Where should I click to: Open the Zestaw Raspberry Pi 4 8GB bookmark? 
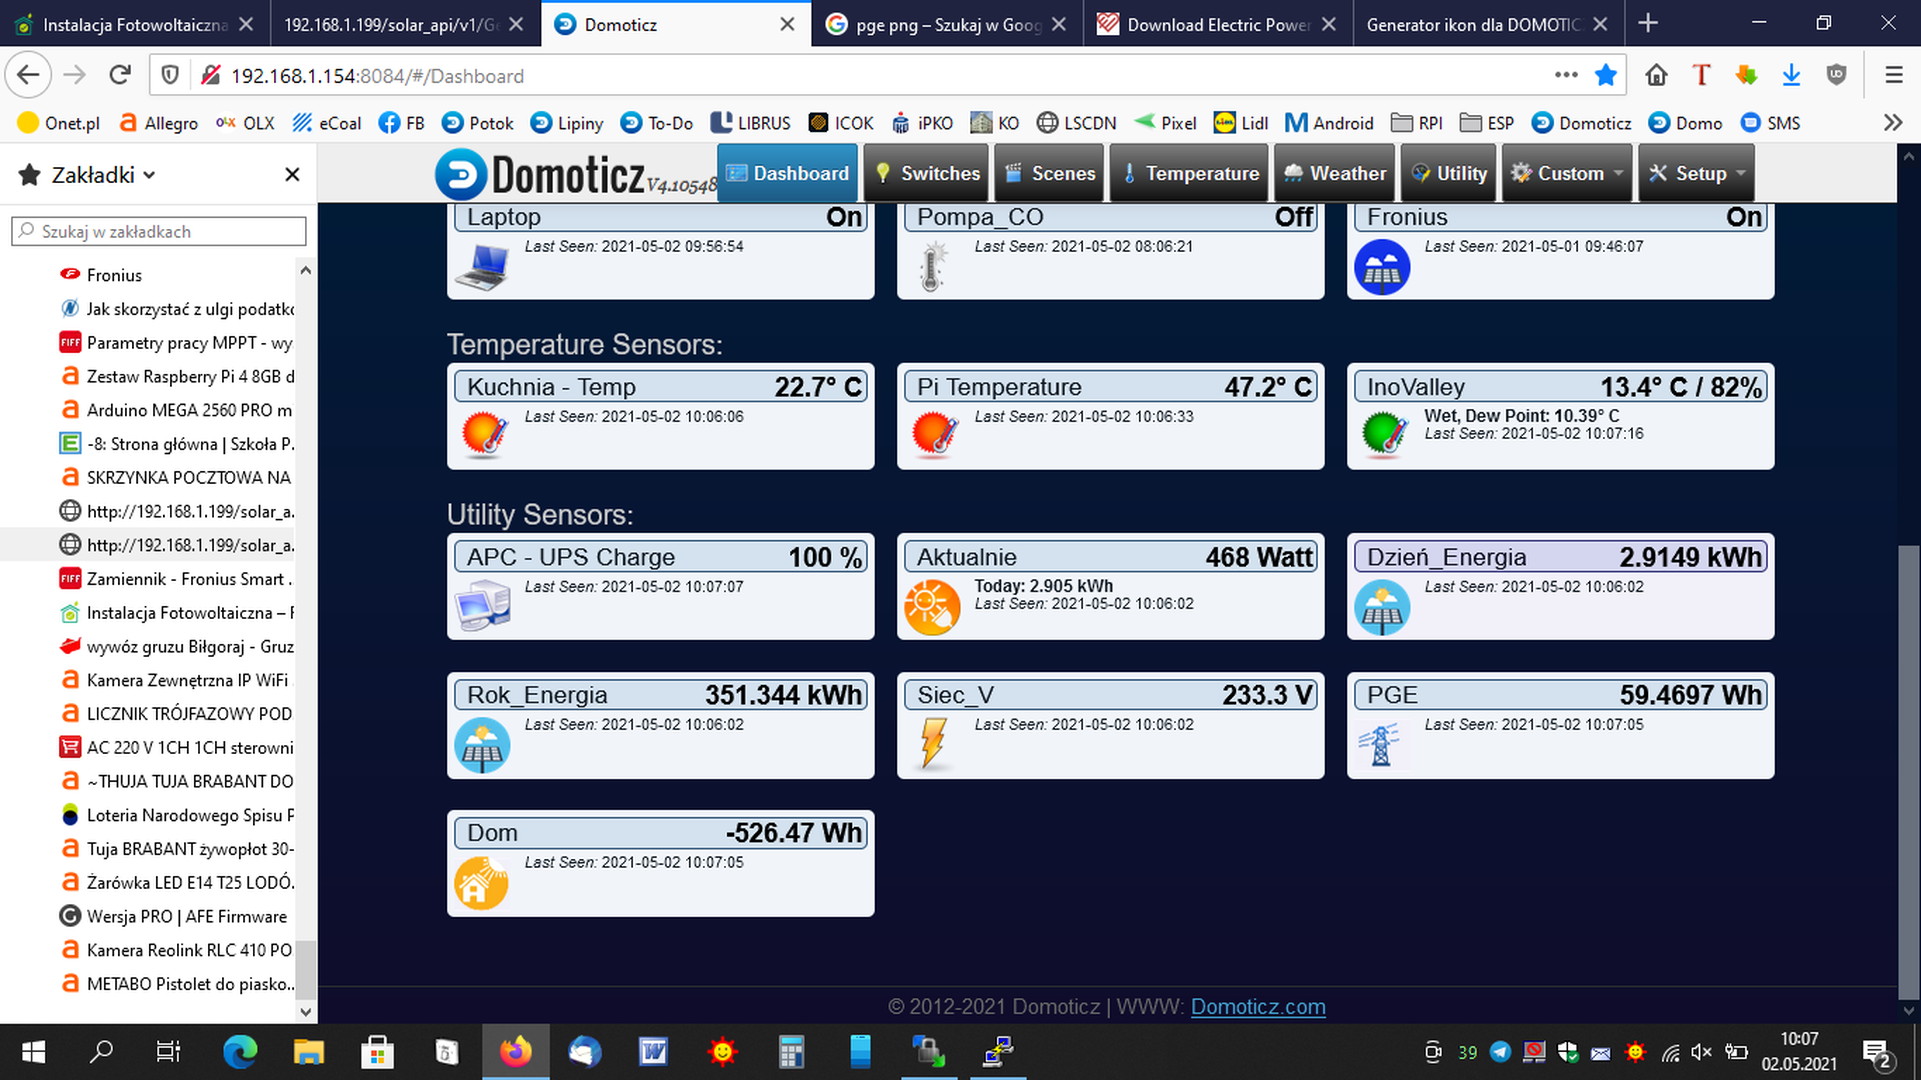click(x=177, y=377)
